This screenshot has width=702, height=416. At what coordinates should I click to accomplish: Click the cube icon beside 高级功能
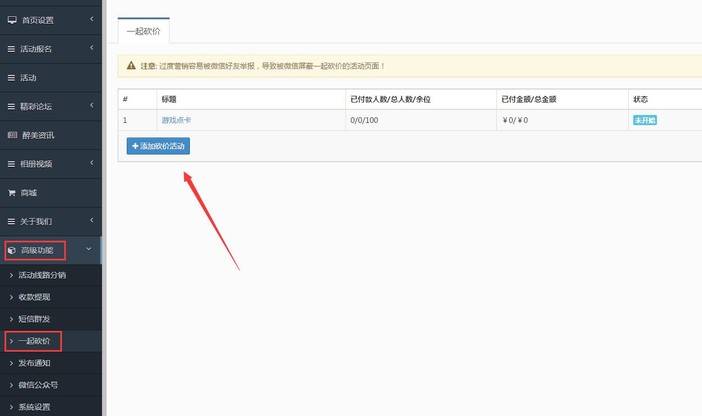point(12,250)
